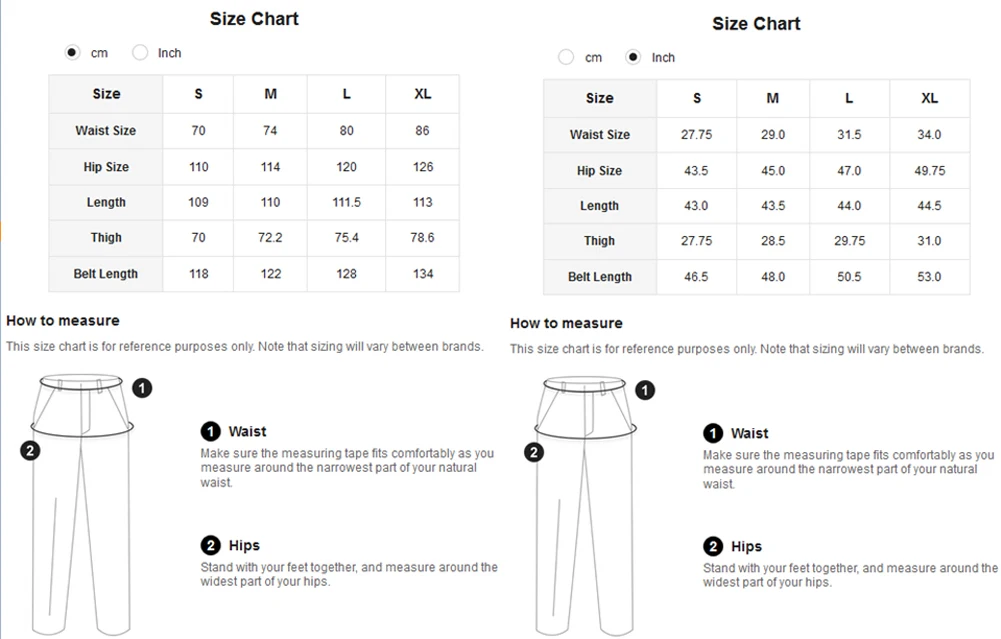Click the Hips number 2 bullet in left instructions
The width and height of the screenshot is (1001, 639).
(x=210, y=545)
